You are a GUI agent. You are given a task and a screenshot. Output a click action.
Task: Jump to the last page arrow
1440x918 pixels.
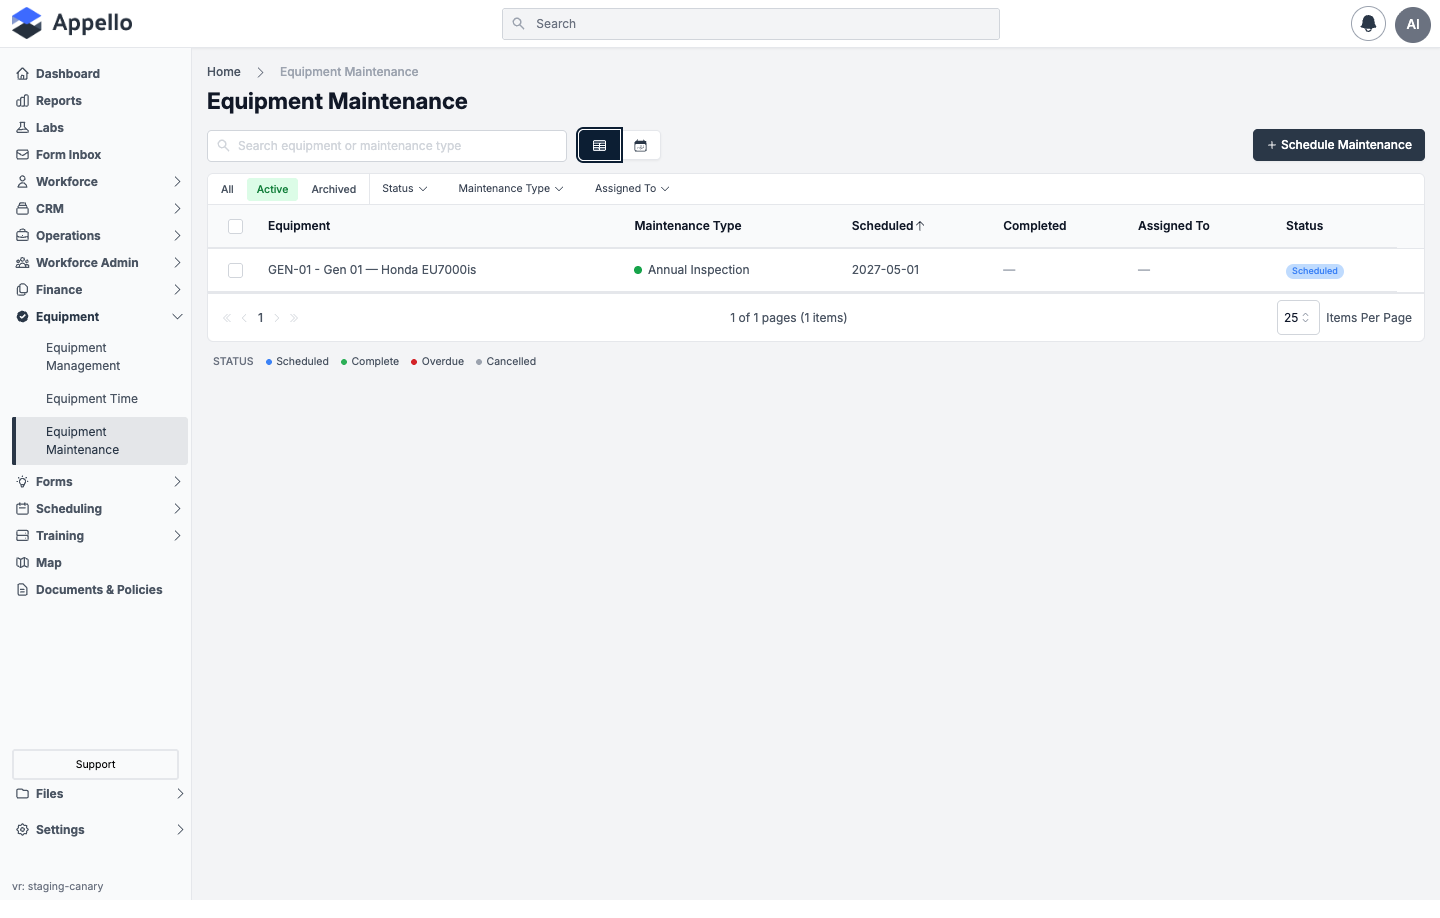pyautogui.click(x=294, y=318)
